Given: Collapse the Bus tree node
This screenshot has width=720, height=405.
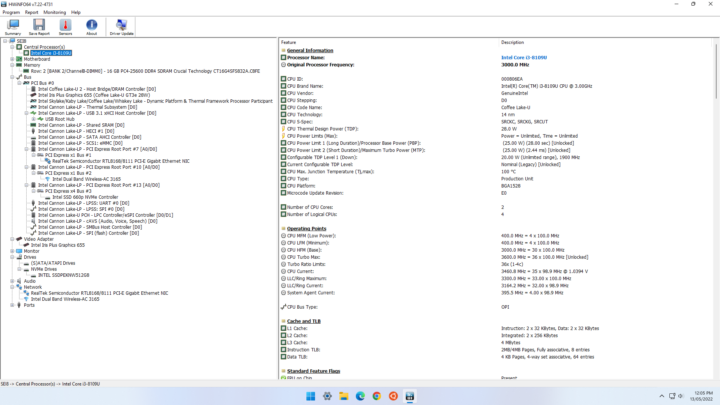Looking at the screenshot, I should point(12,77).
